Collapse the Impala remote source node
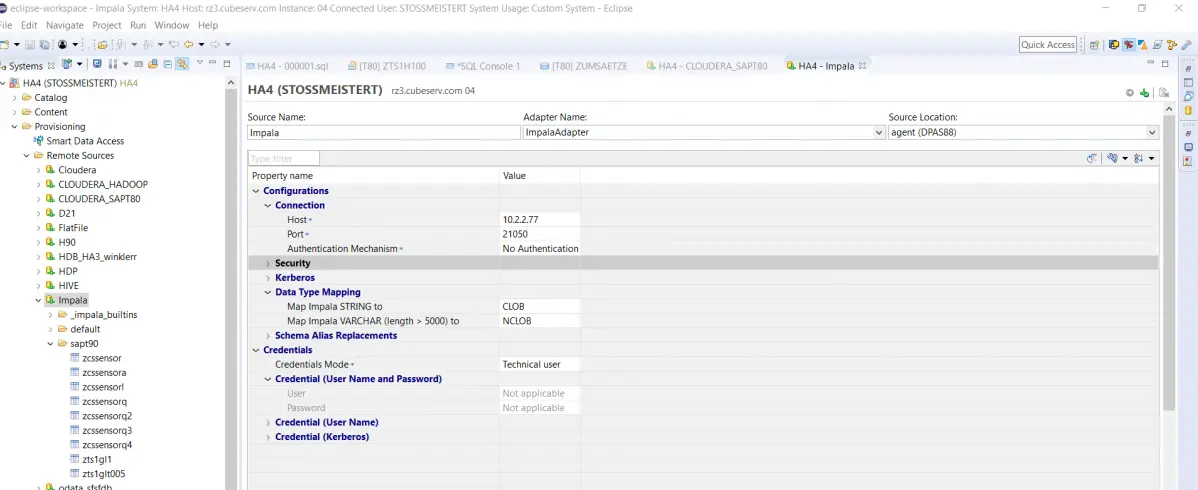1198x490 pixels. click(38, 300)
